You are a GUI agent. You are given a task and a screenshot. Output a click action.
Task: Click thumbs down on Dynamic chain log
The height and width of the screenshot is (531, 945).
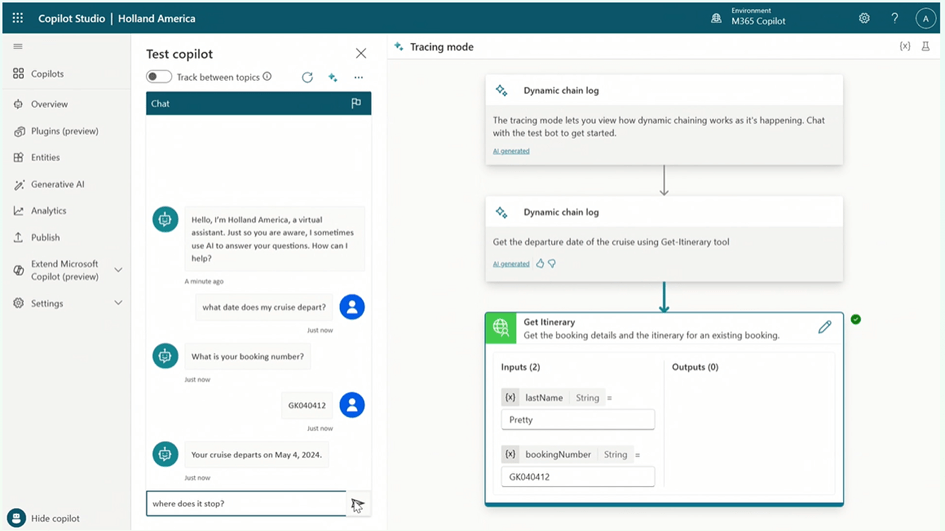click(x=552, y=264)
